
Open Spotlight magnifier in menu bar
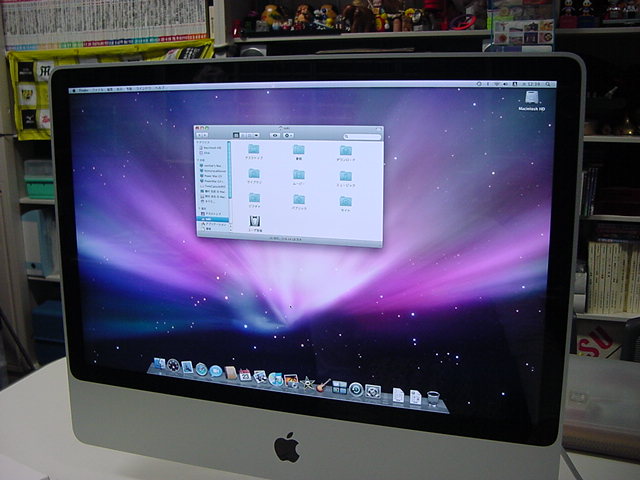pyautogui.click(x=548, y=84)
